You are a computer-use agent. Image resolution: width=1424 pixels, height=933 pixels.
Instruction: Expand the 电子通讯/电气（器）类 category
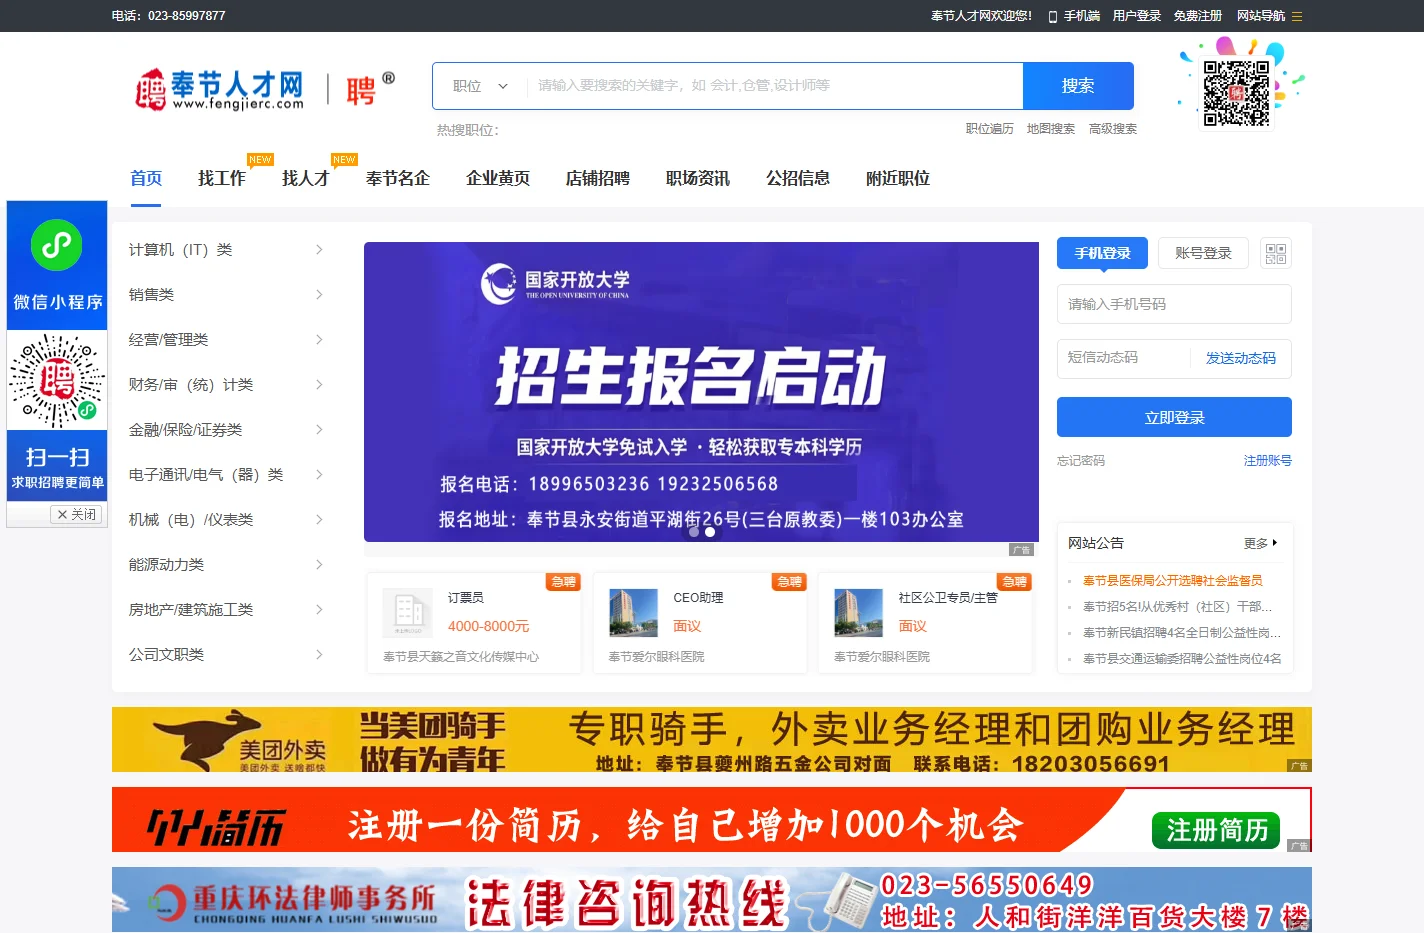pyautogui.click(x=226, y=475)
